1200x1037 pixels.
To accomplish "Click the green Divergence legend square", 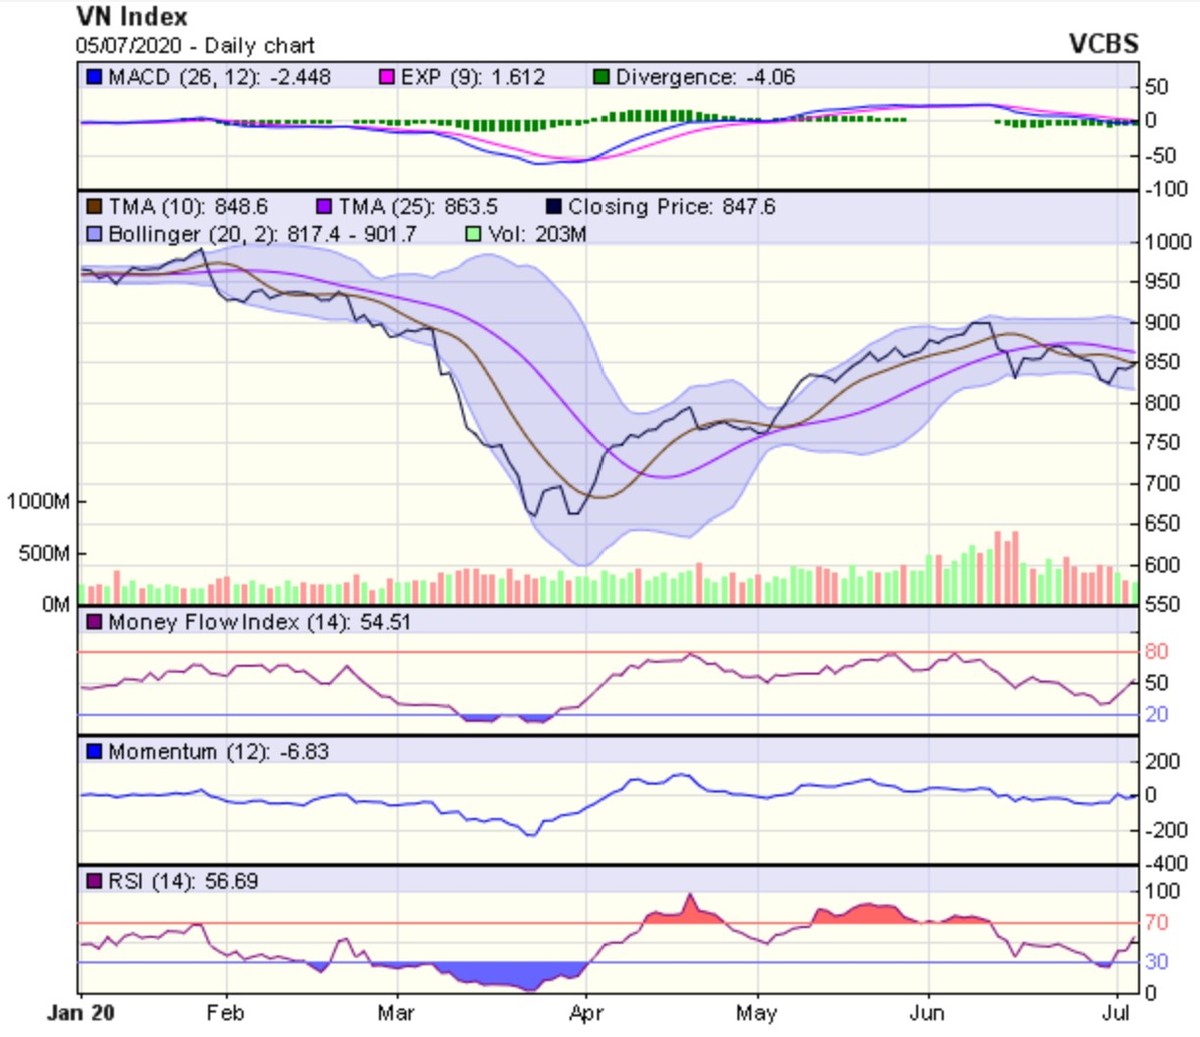I will click(601, 77).
